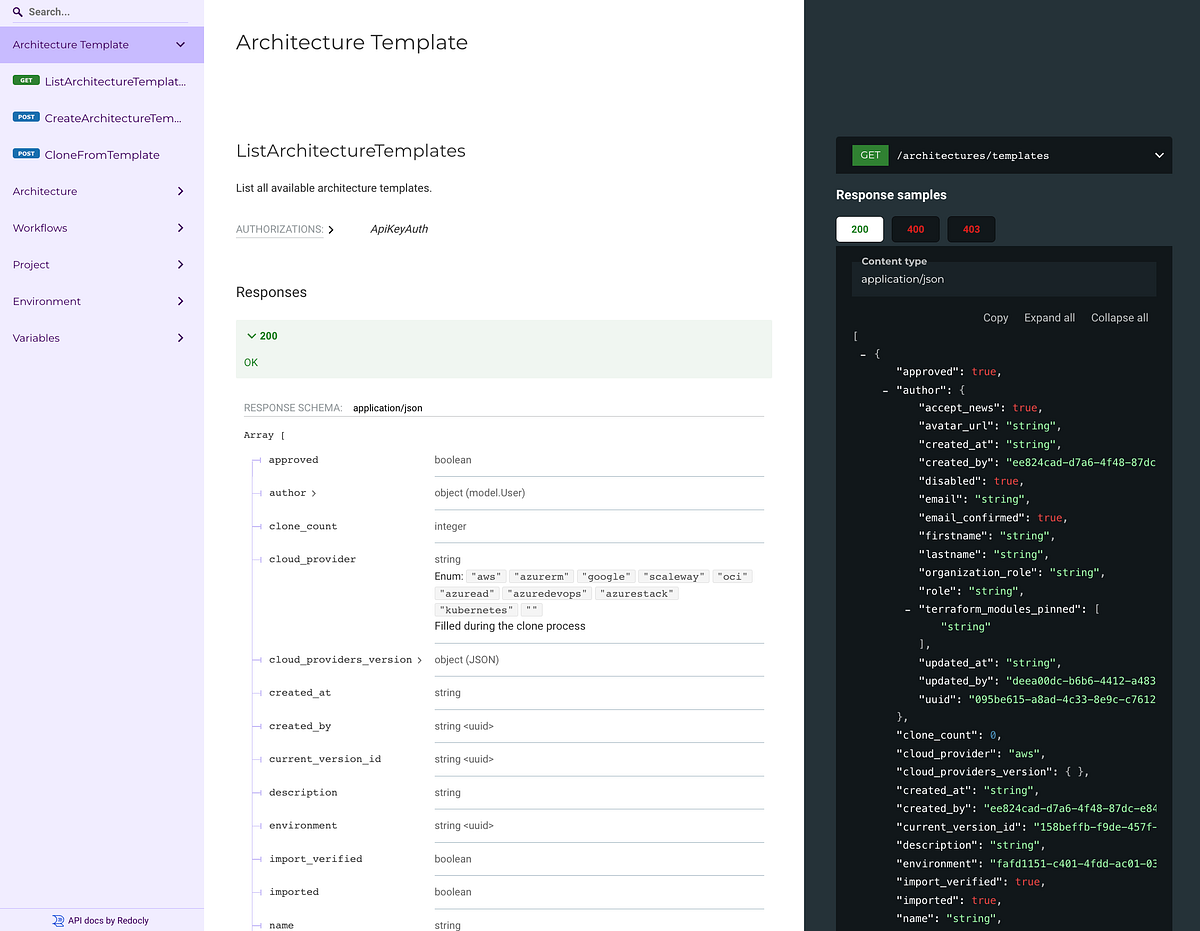1200x931 pixels.
Task: Click the GET badge beside ListArchitectureTemplates
Action: click(26, 80)
